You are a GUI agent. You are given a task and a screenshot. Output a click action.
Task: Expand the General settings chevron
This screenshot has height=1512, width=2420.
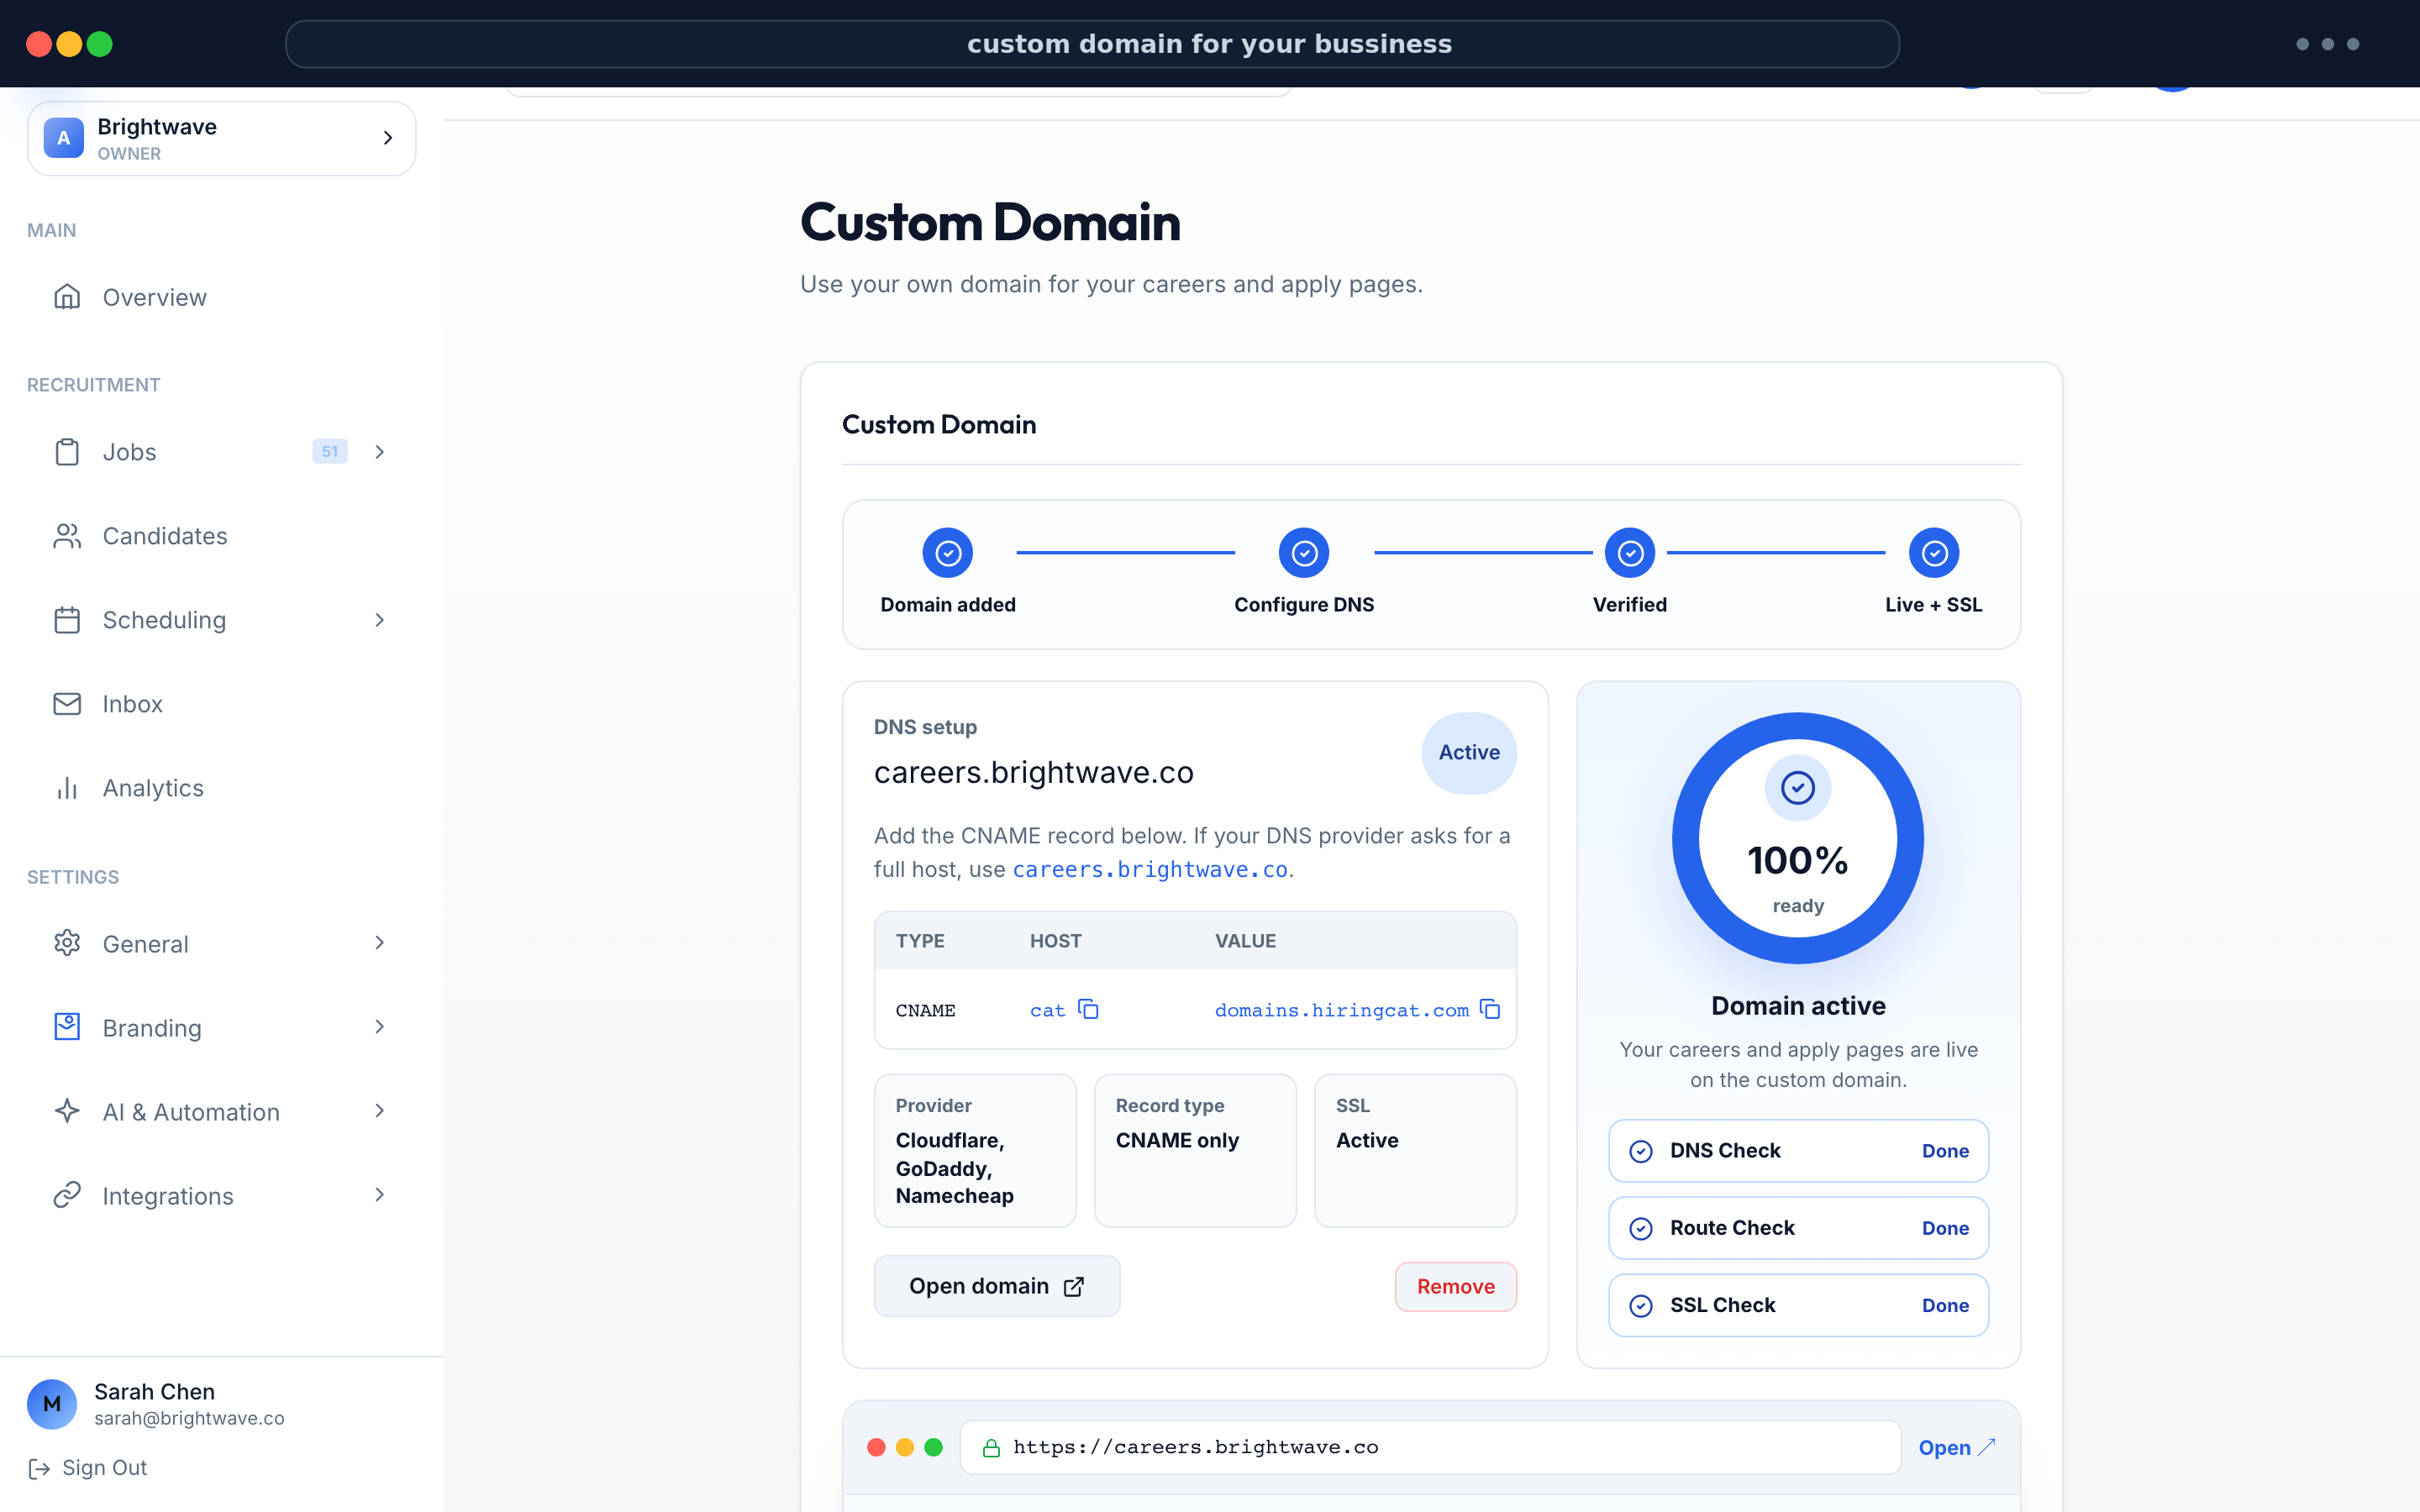(380, 943)
